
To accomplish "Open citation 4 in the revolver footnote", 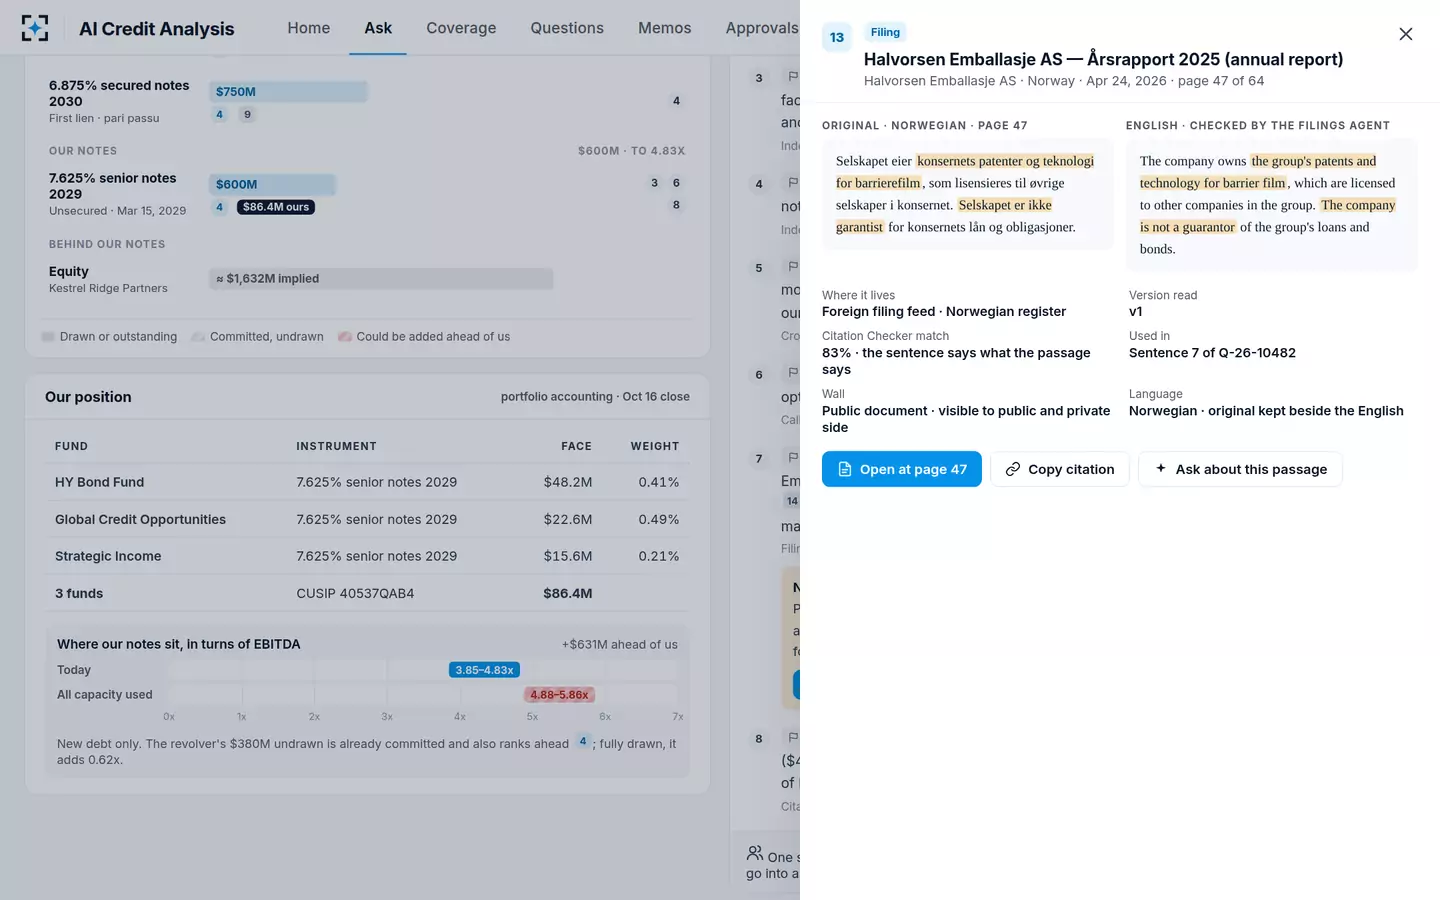I will click(x=583, y=742).
